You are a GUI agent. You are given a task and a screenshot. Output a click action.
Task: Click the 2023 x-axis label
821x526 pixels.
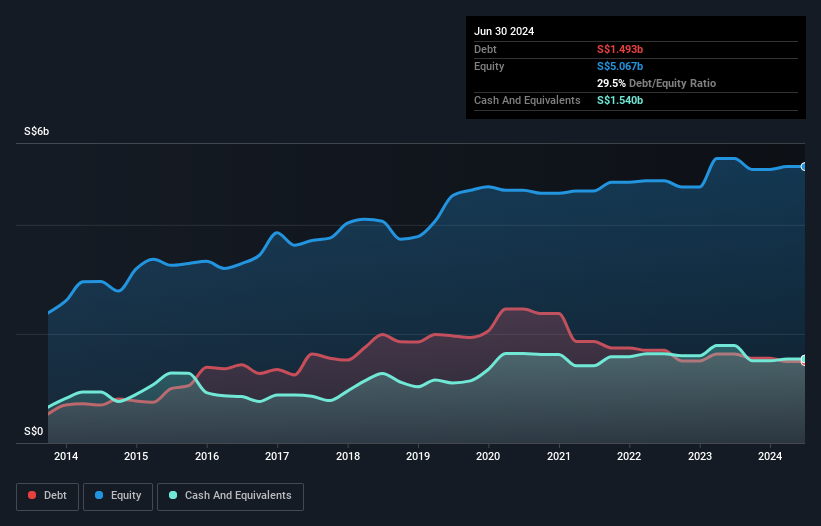click(x=700, y=456)
